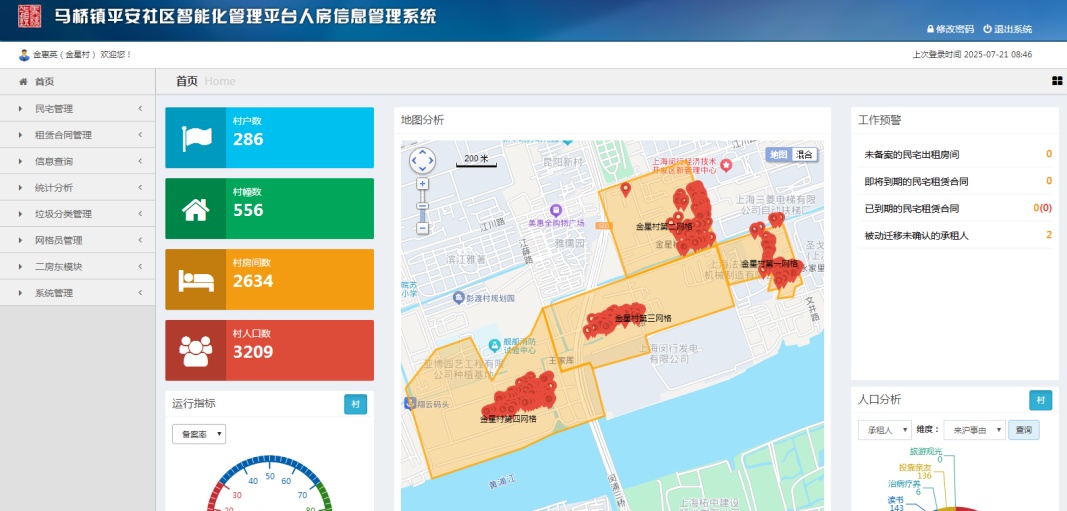This screenshot has height=511, width=1067.
Task: Expand the 信息查询 menu
Action: pyautogui.click(x=78, y=161)
